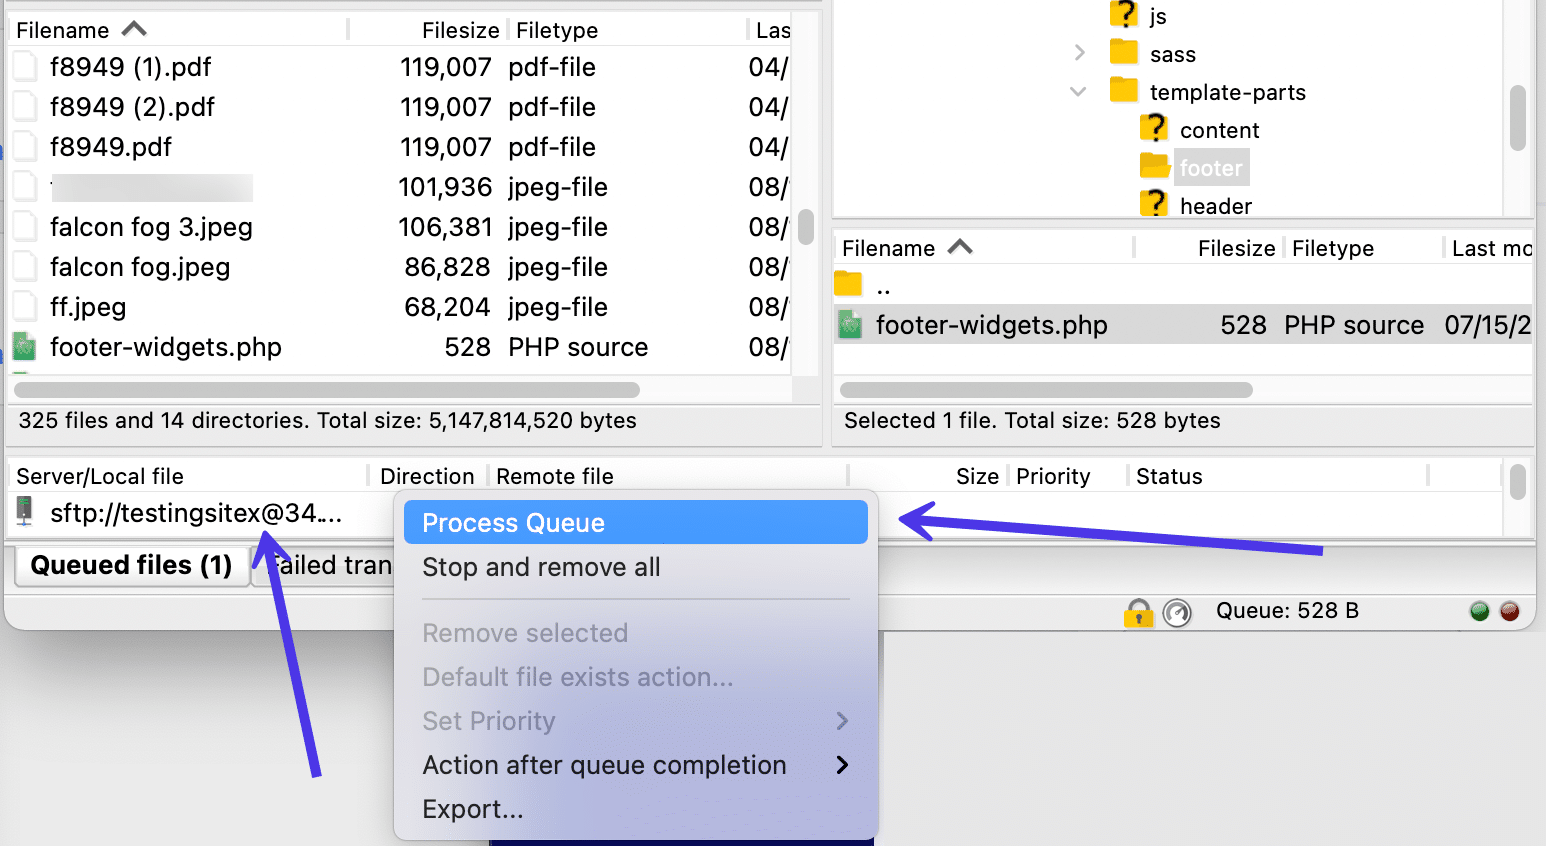Viewport: 1546px width, 846px height.
Task: Sort the local list by Filesize column
Action: pos(460,30)
